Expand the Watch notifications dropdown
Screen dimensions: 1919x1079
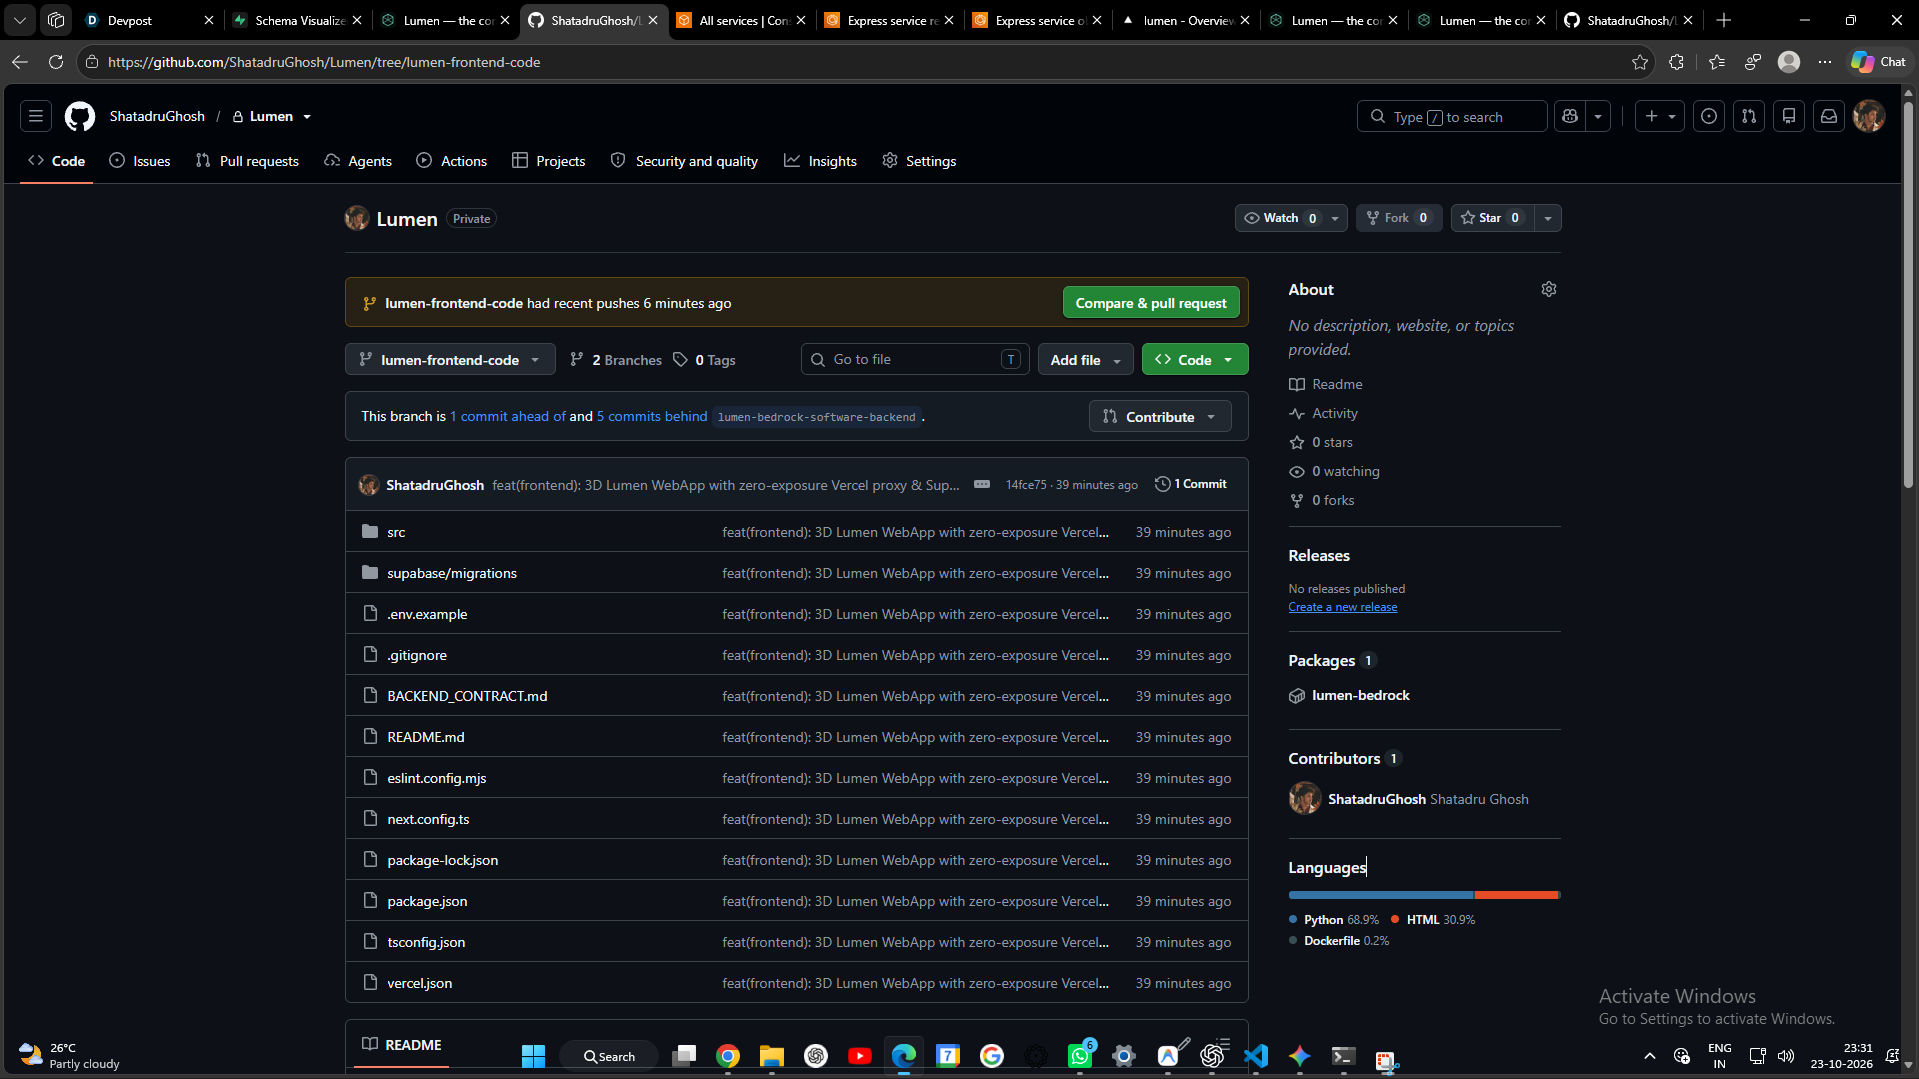(x=1291, y=218)
